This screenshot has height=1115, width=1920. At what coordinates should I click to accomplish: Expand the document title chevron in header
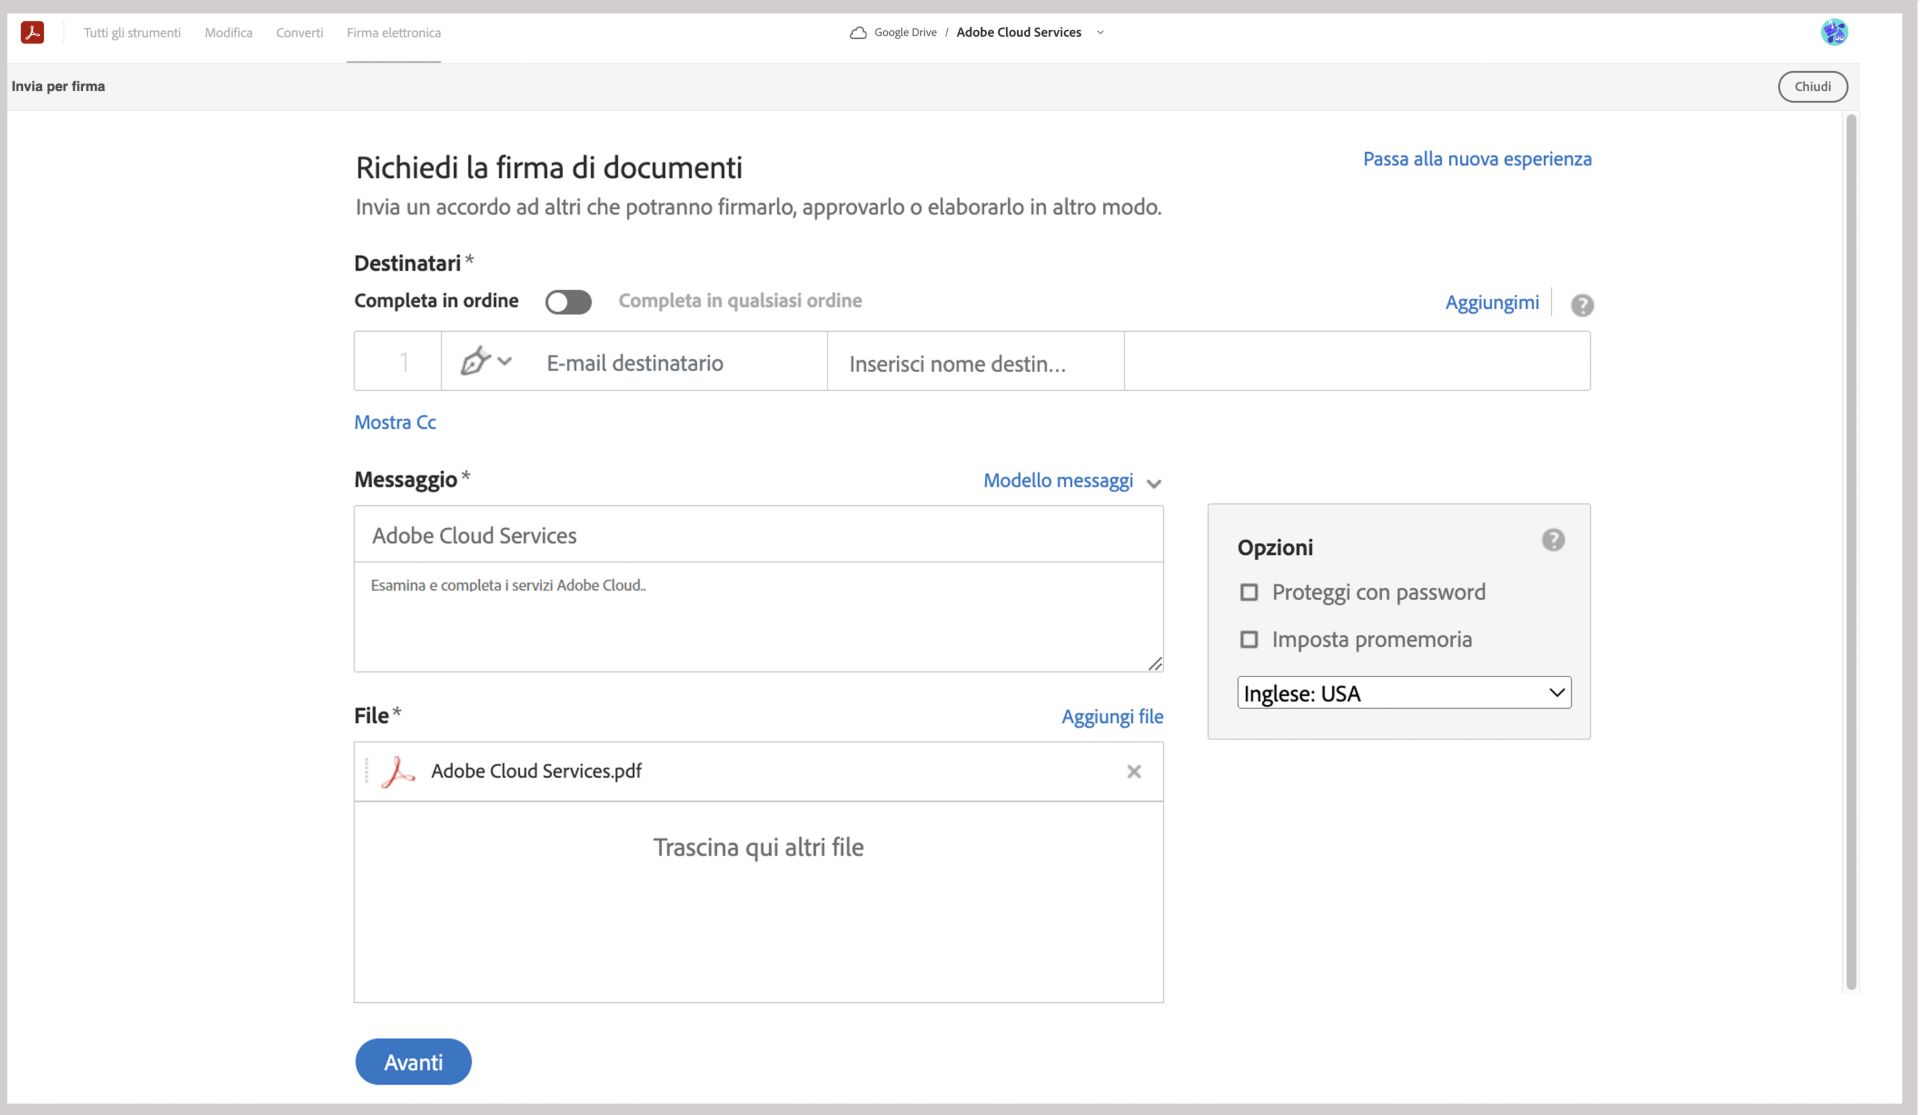point(1100,33)
